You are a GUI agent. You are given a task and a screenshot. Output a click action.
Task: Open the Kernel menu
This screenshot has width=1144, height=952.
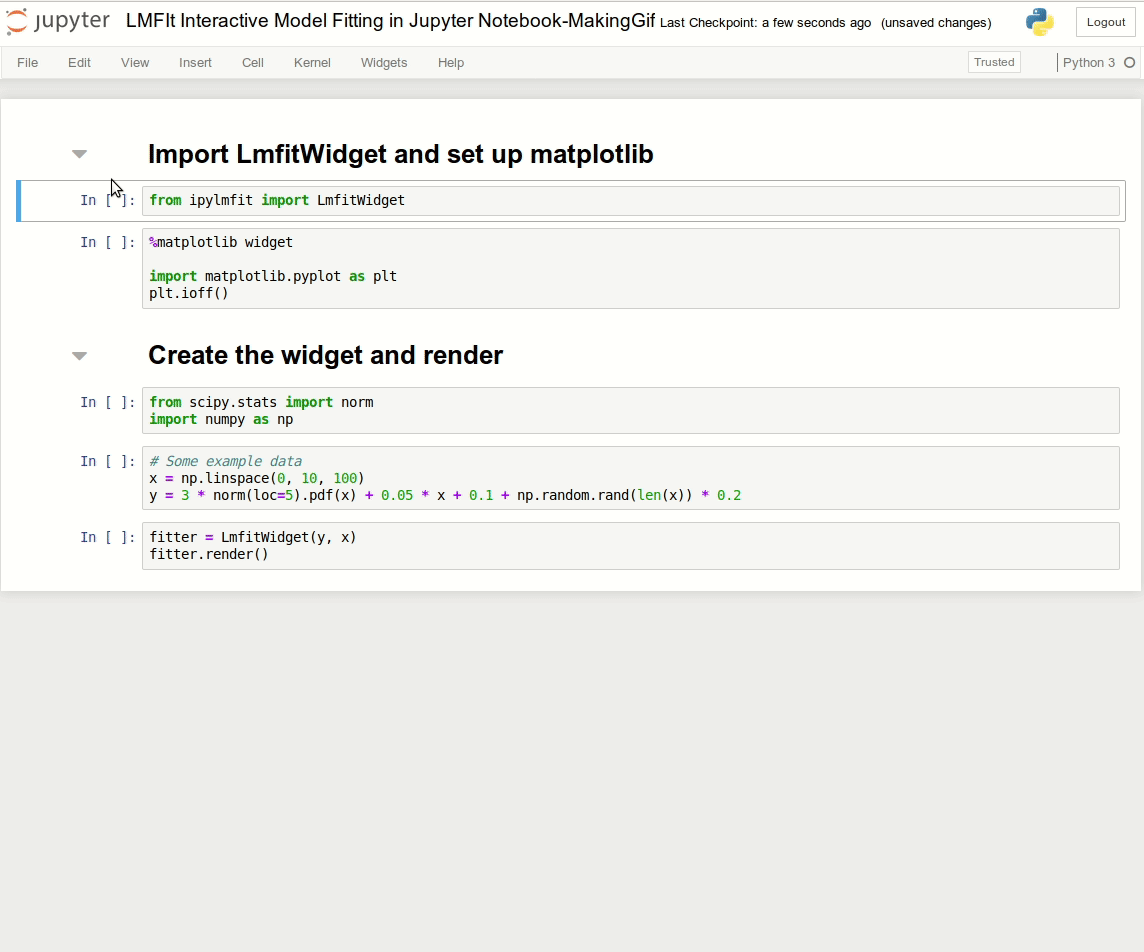(312, 63)
